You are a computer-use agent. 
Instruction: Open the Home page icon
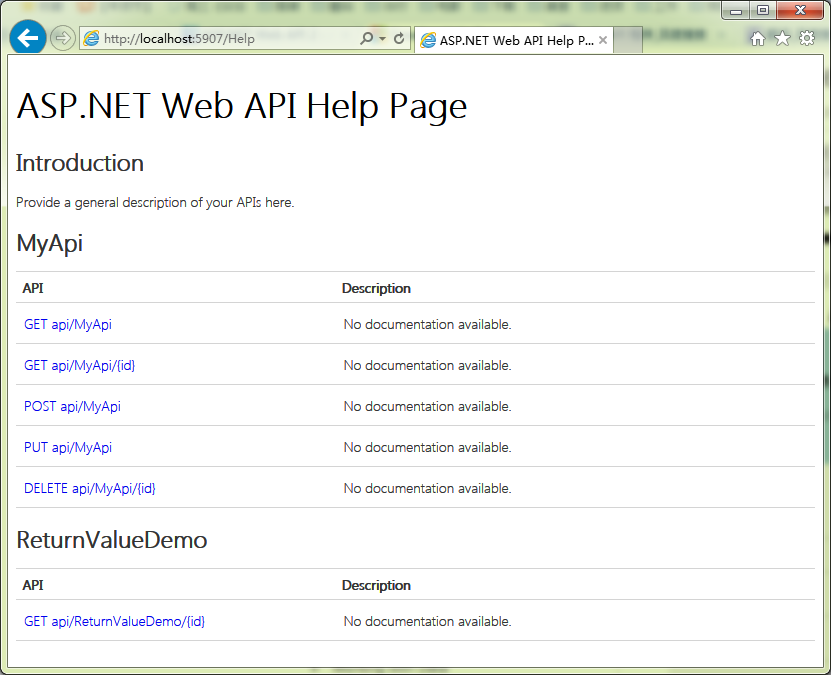758,39
